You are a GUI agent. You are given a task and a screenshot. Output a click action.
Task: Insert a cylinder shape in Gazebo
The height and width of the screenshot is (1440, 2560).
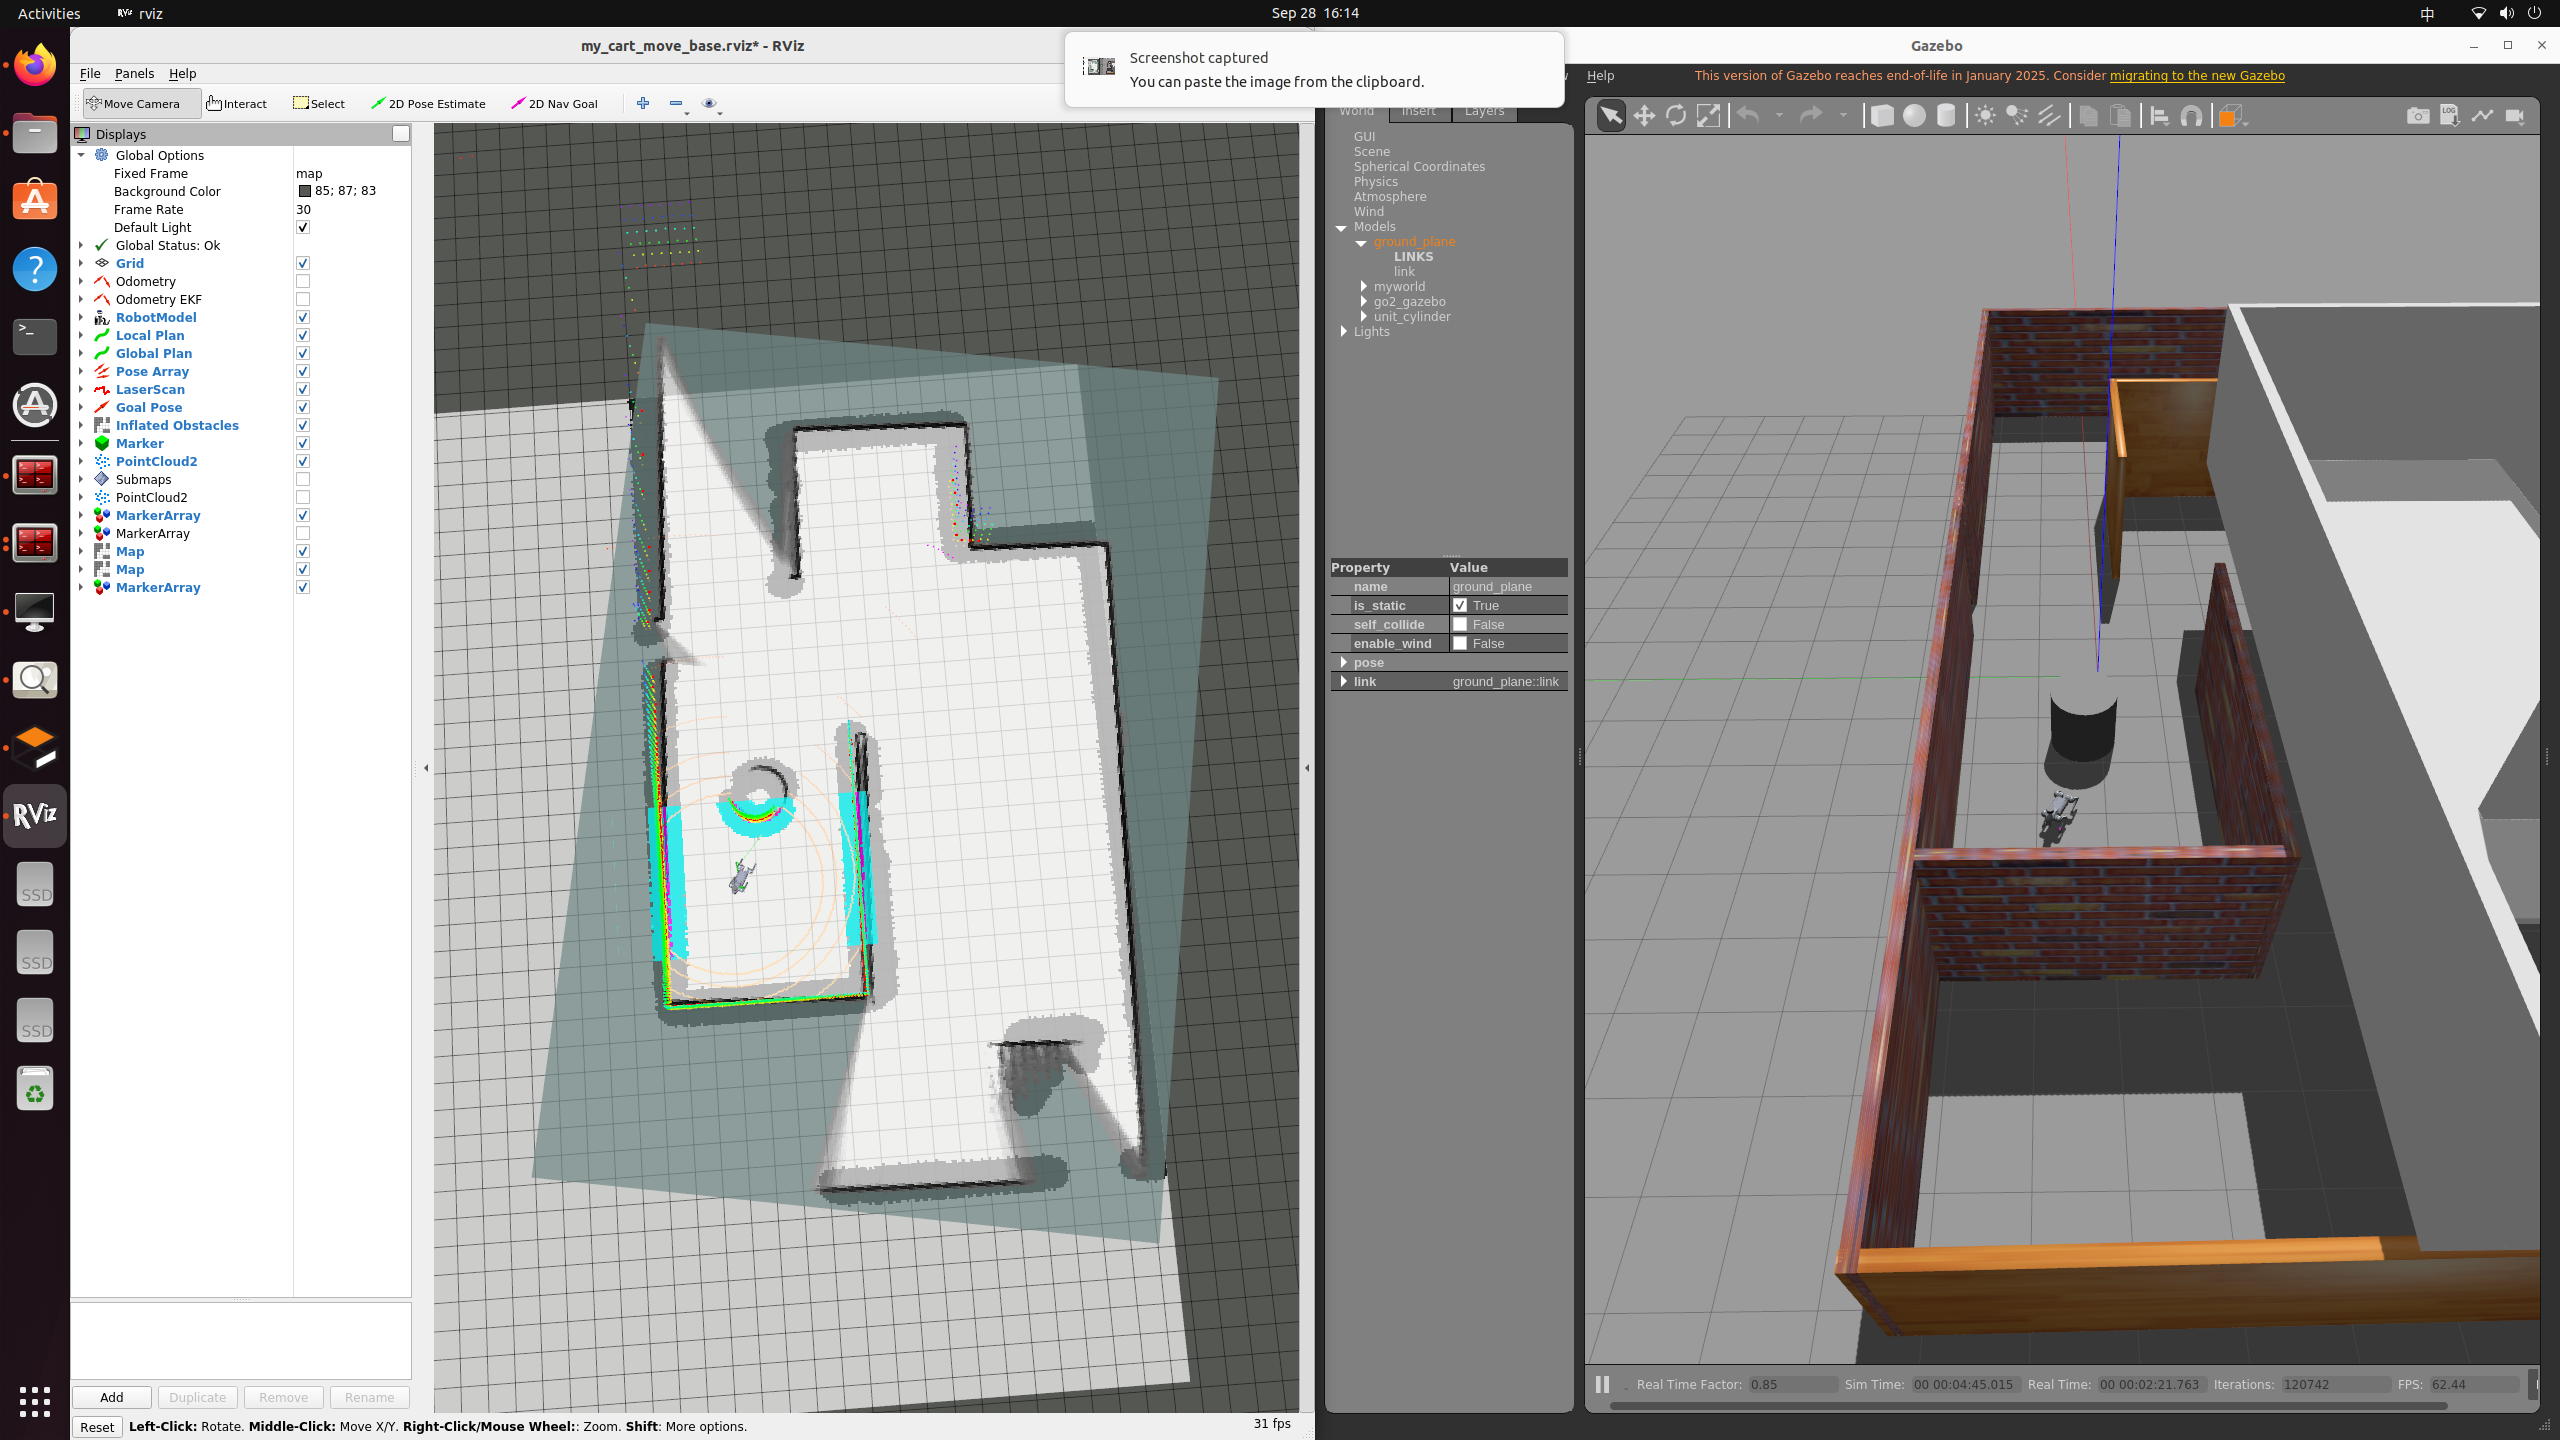[x=1946, y=116]
